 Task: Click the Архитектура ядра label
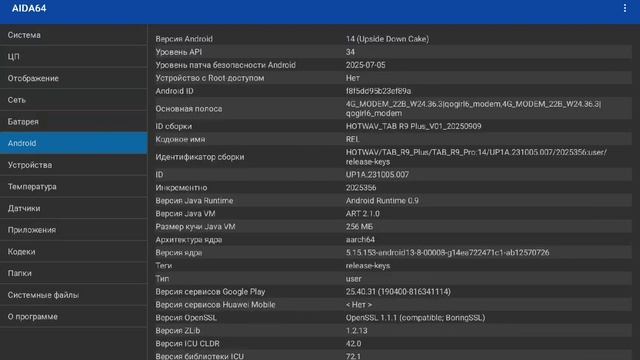pyautogui.click(x=189, y=240)
